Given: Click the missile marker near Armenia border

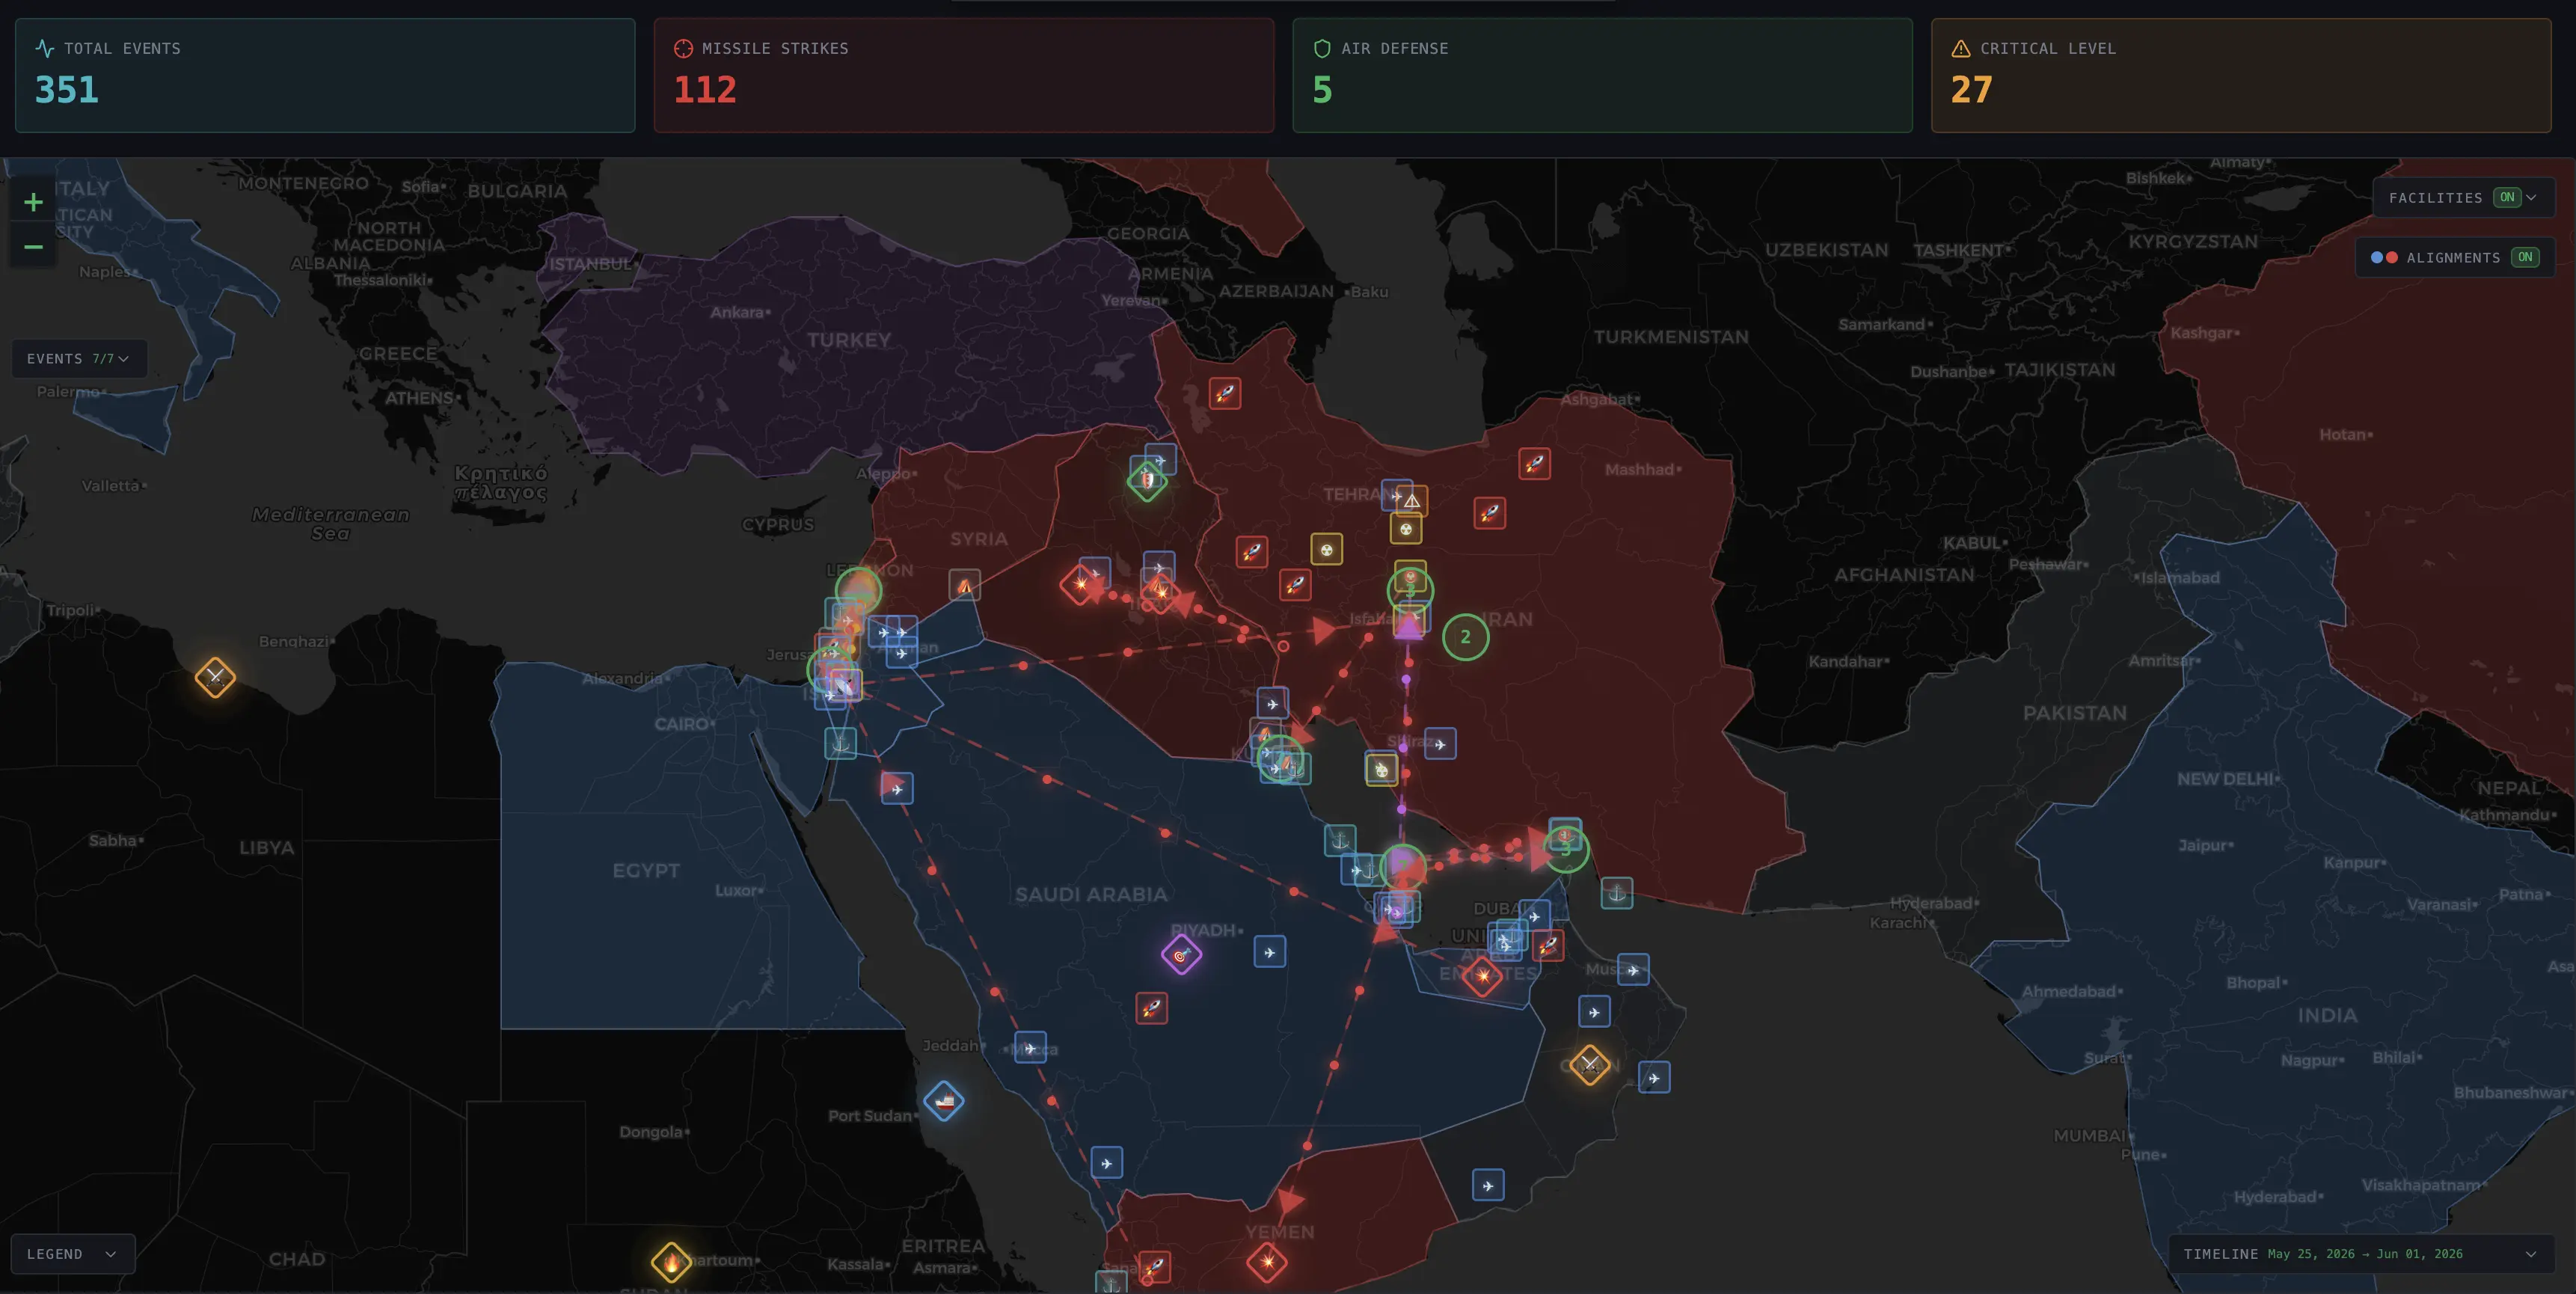Looking at the screenshot, I should pos(1225,393).
